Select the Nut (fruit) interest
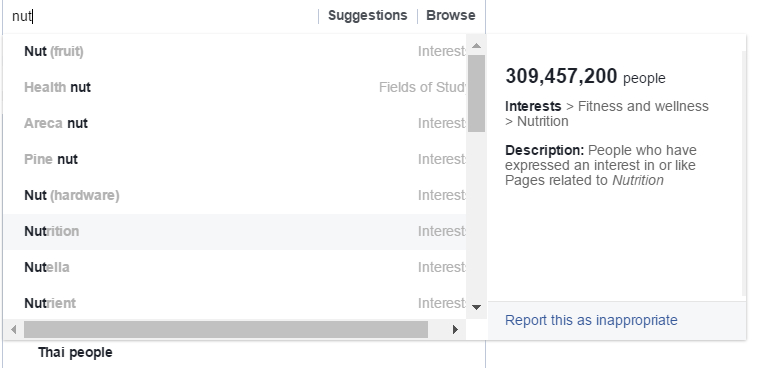This screenshot has height=368, width=774. click(235, 51)
